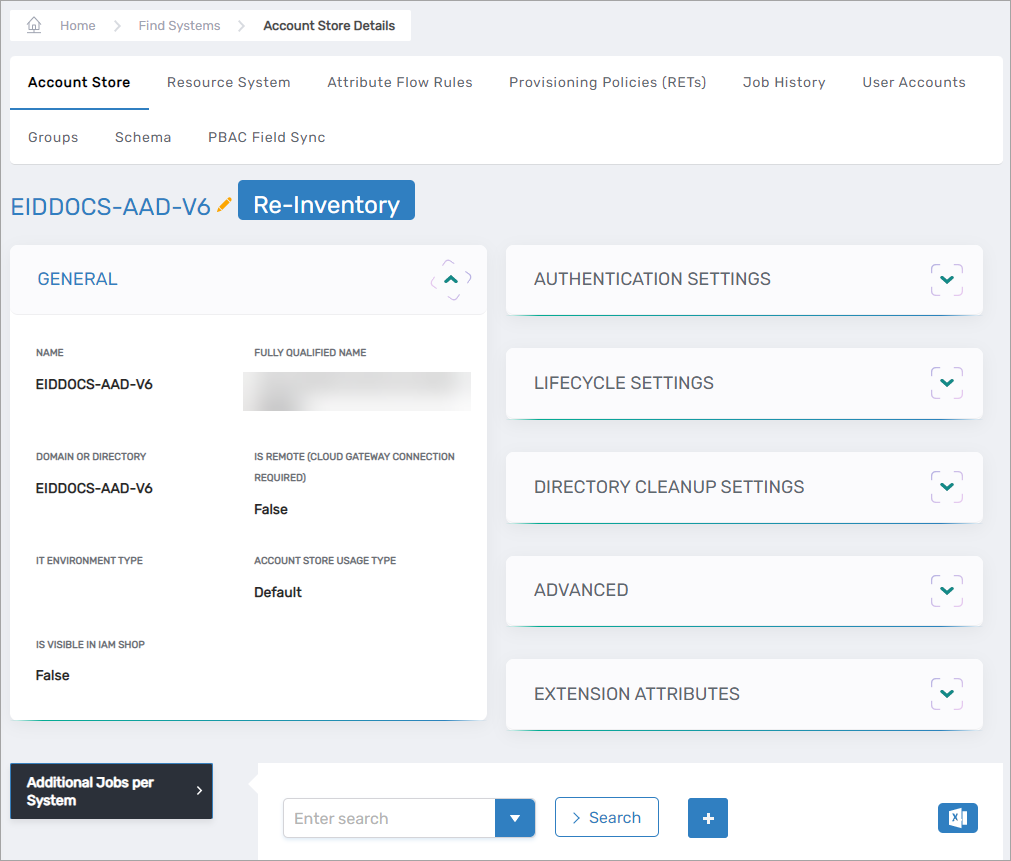Expand the Lifecycle Settings section
This screenshot has height=861, width=1011.
946,383
